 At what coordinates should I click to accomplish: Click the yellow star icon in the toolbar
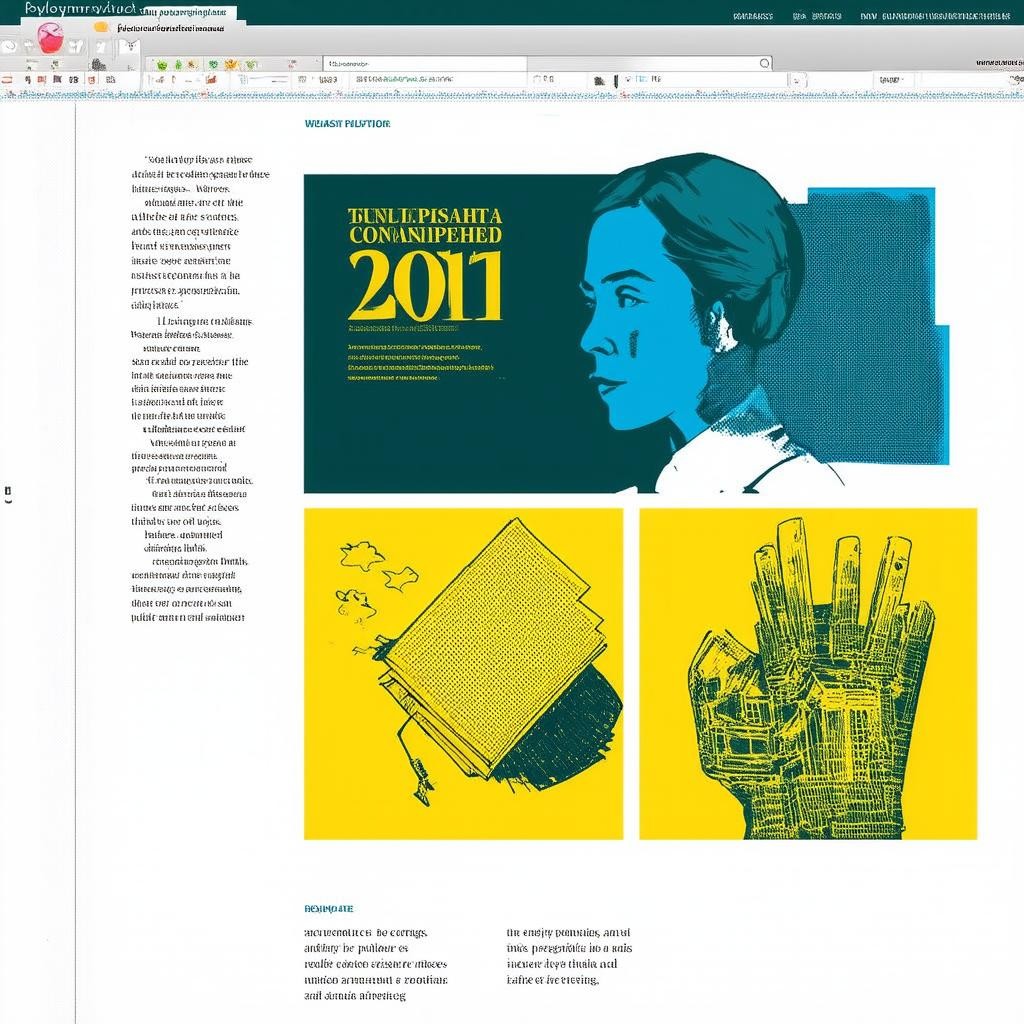coord(231,64)
